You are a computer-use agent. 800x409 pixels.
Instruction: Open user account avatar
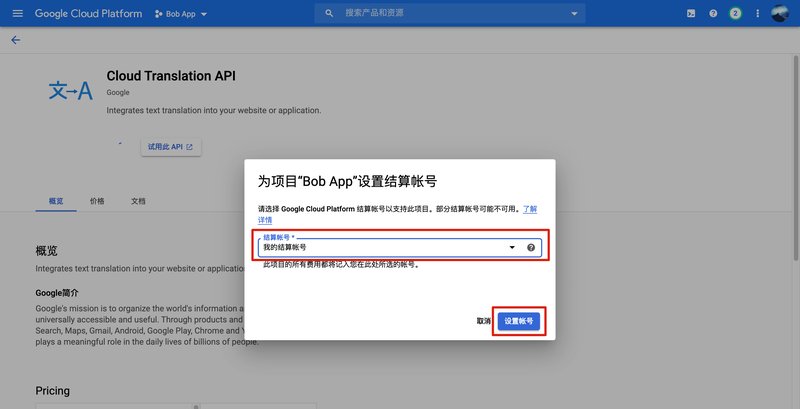(780, 13)
